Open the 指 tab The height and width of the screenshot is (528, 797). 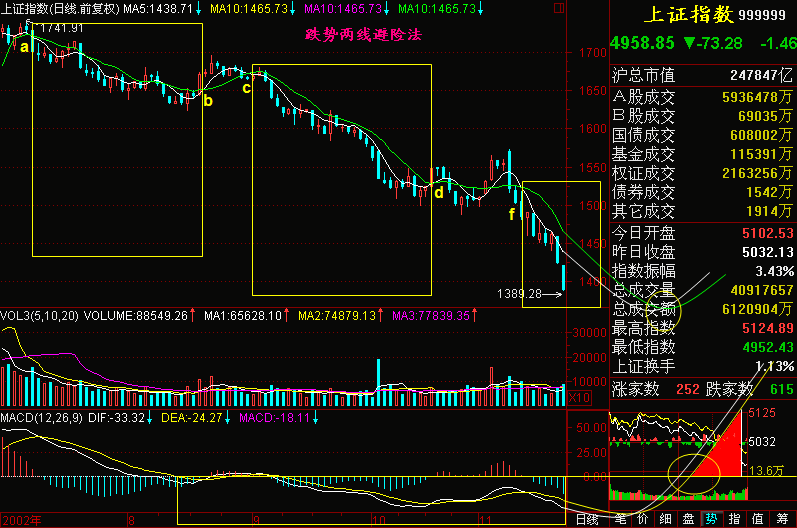click(x=734, y=519)
